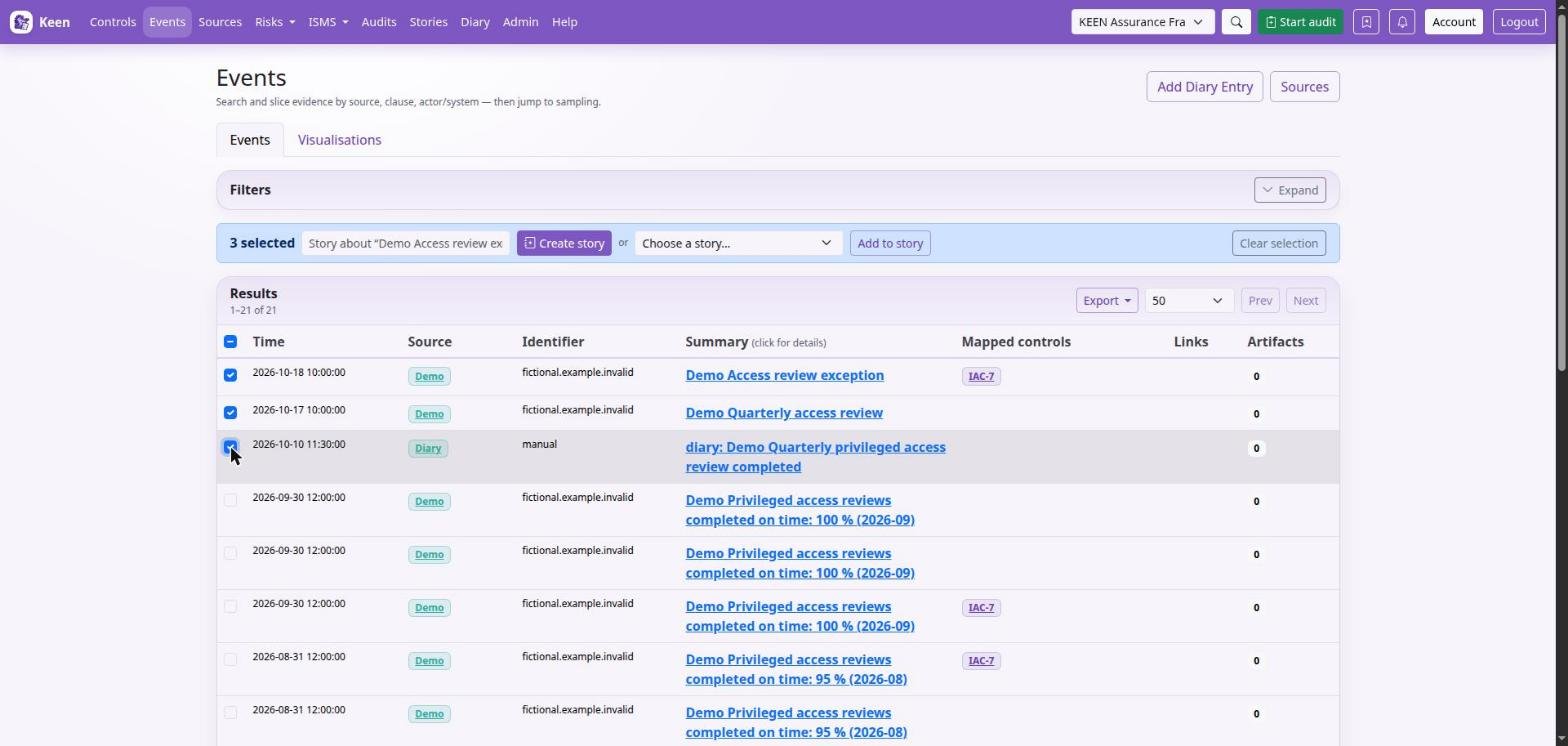The width and height of the screenshot is (1568, 746).
Task: Click the Add Diary Entry button
Action: coord(1205,87)
